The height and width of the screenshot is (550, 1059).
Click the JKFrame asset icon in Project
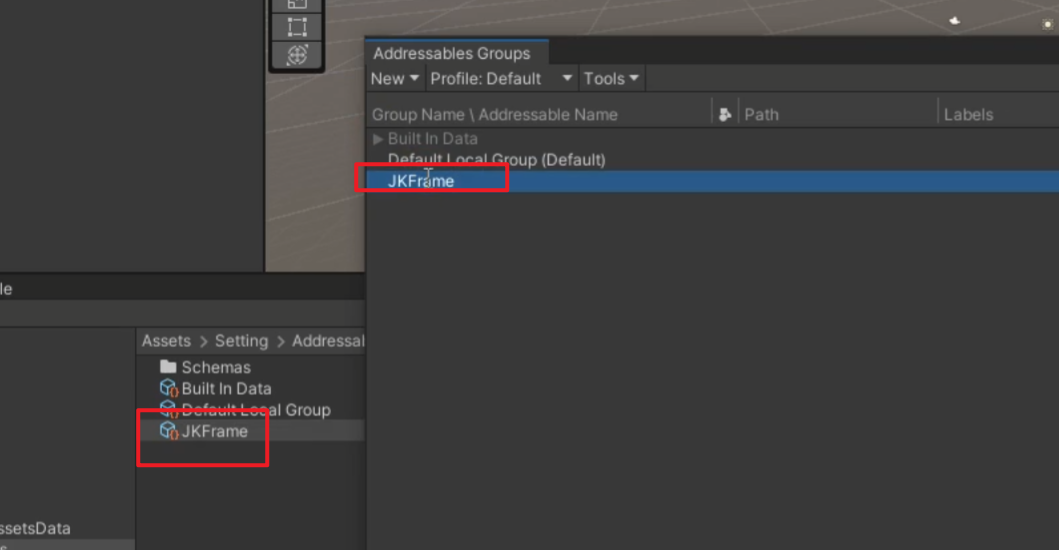point(168,431)
